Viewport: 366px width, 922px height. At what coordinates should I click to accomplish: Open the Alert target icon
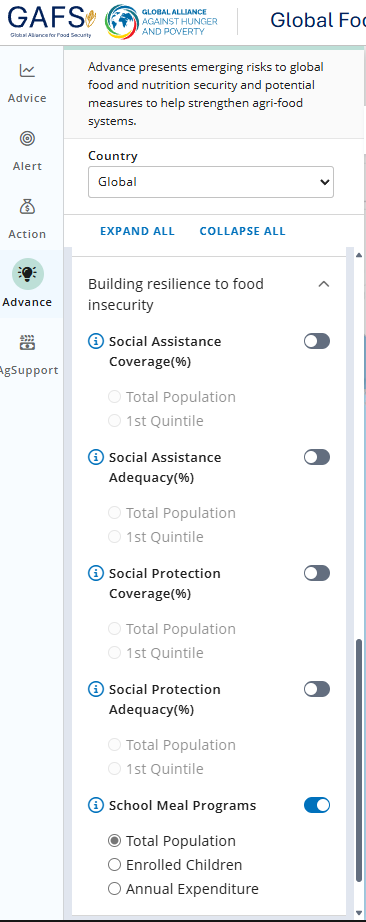(x=27, y=139)
